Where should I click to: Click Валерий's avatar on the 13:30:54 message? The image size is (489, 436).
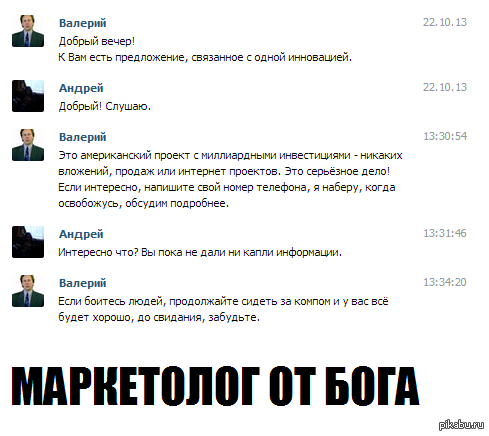(28, 145)
